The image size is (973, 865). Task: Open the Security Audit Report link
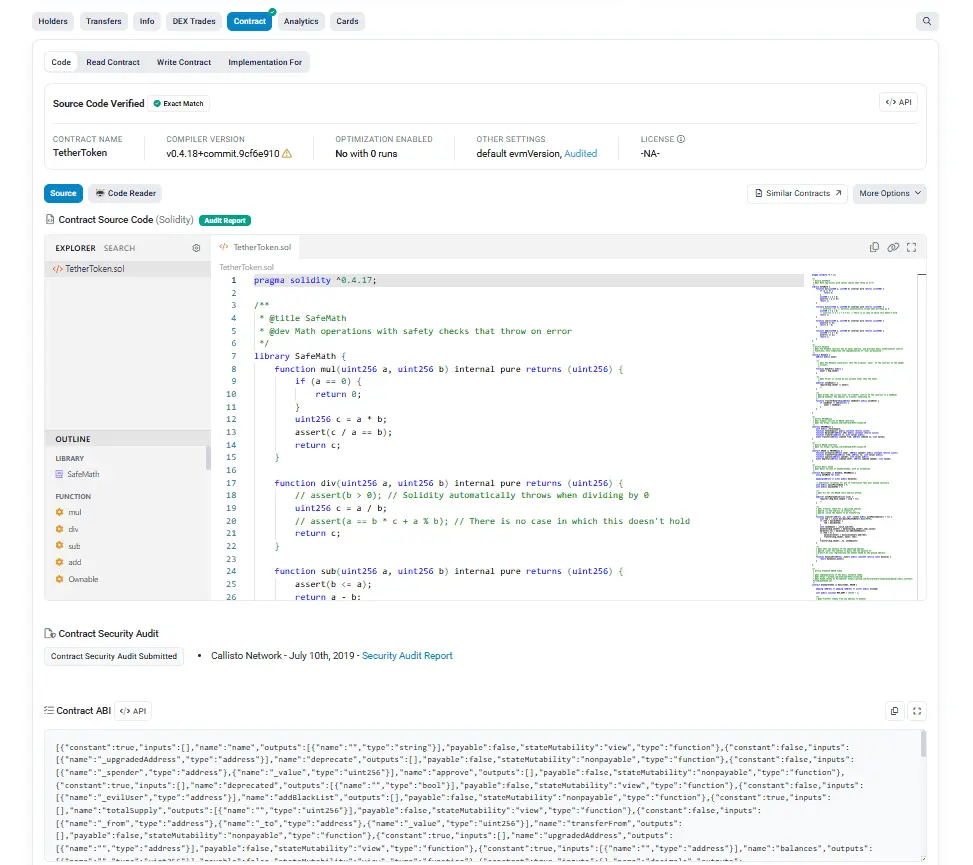pyautogui.click(x=407, y=655)
